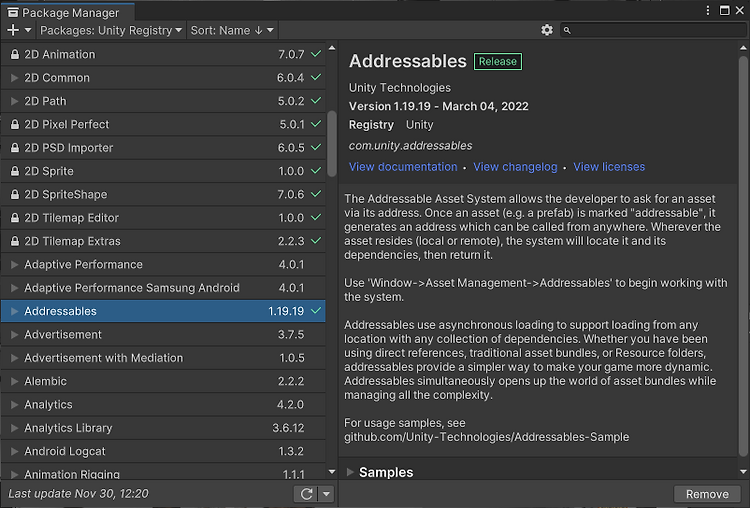Image resolution: width=750 pixels, height=508 pixels.
Task: Click the add package plus icon
Action: [13, 30]
